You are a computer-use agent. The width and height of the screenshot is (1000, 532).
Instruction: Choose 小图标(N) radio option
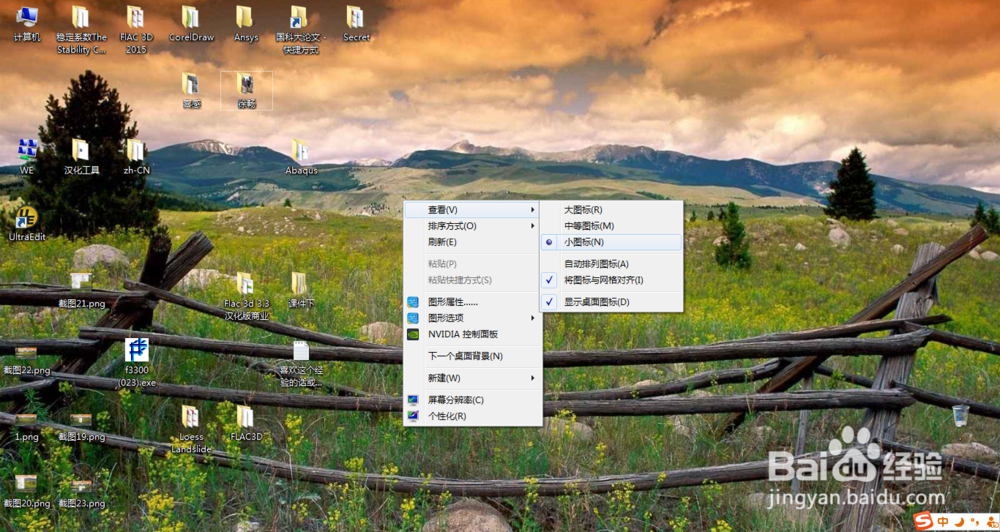pos(612,242)
